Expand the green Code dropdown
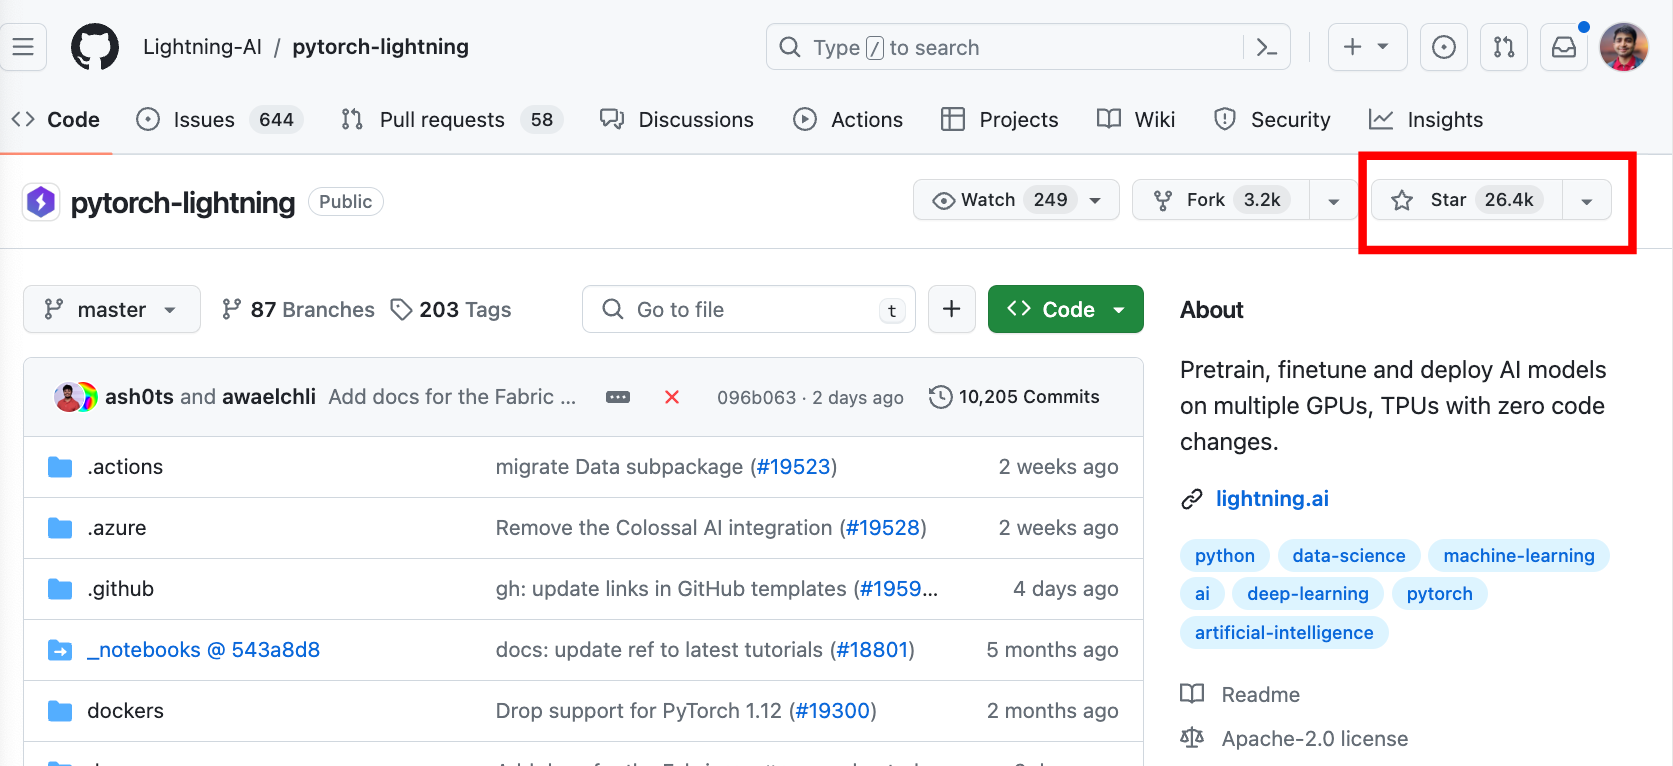This screenshot has width=1673, height=766. click(1066, 309)
